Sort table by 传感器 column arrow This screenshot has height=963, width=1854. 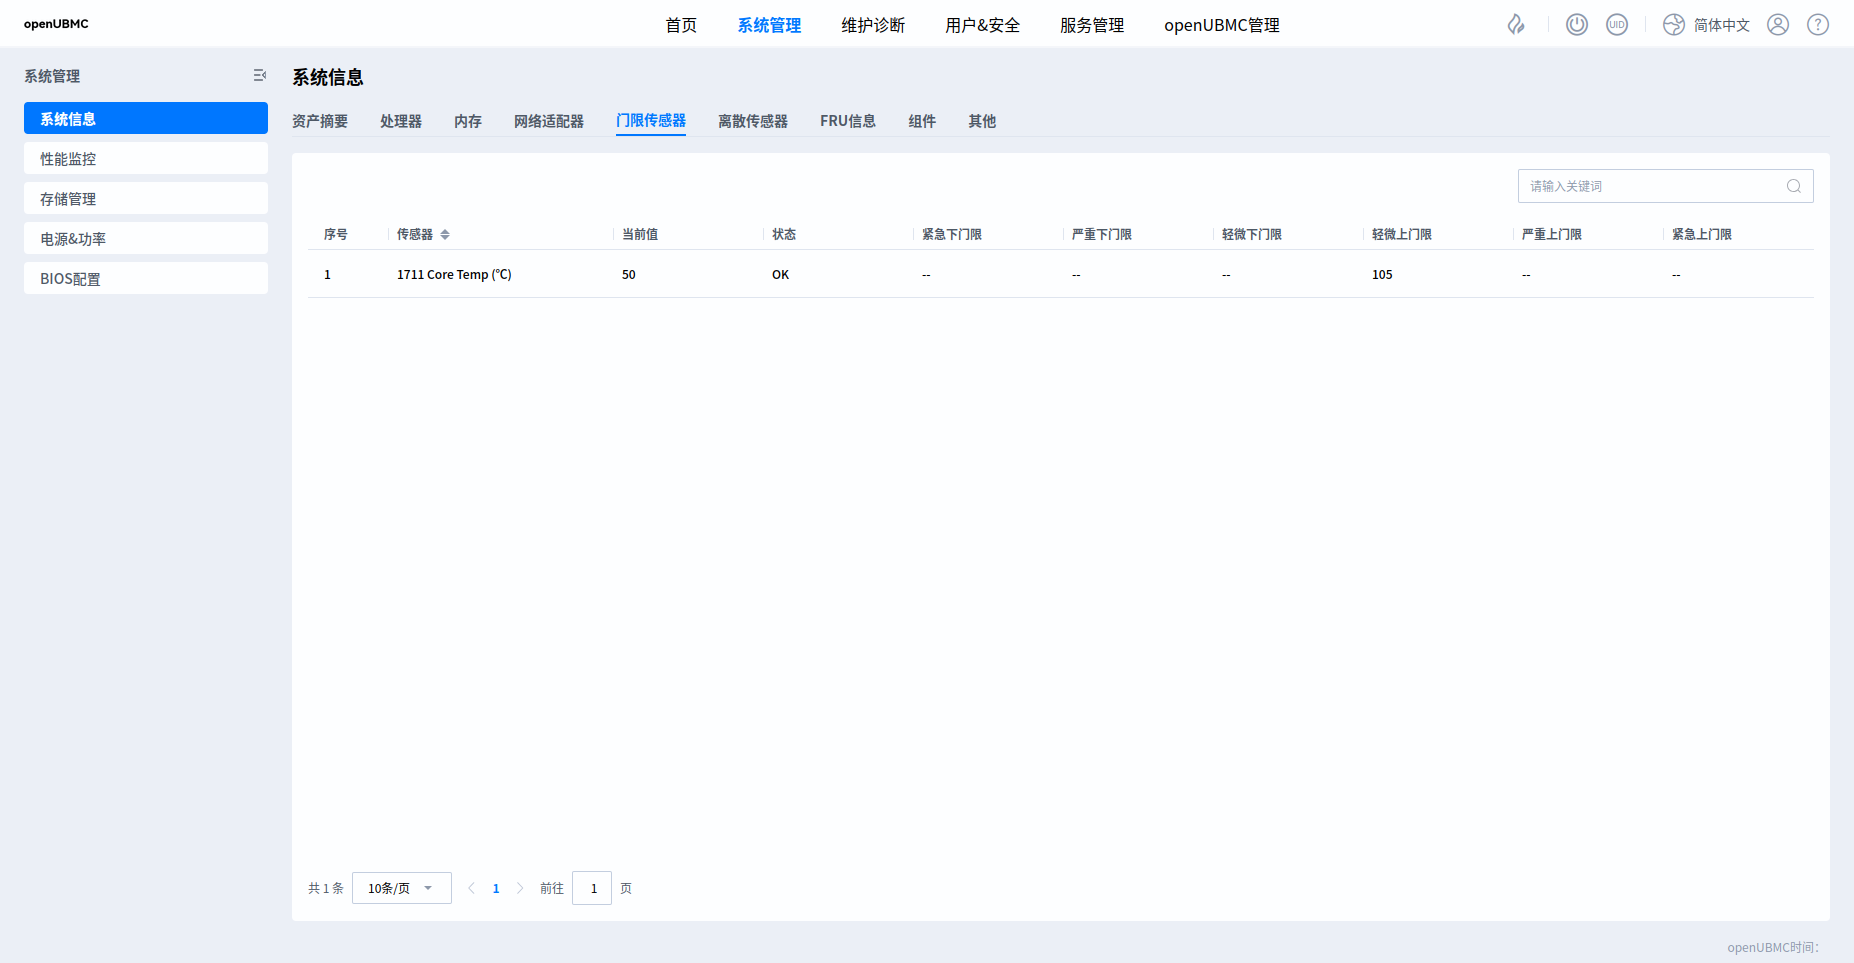(x=445, y=234)
